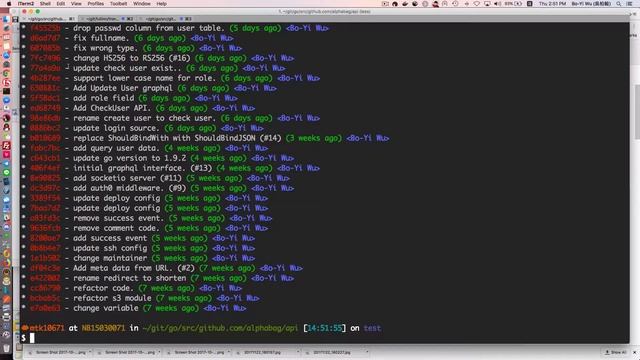Open the Edit menu
Screen dimensions: 640x360
pos(61,4)
